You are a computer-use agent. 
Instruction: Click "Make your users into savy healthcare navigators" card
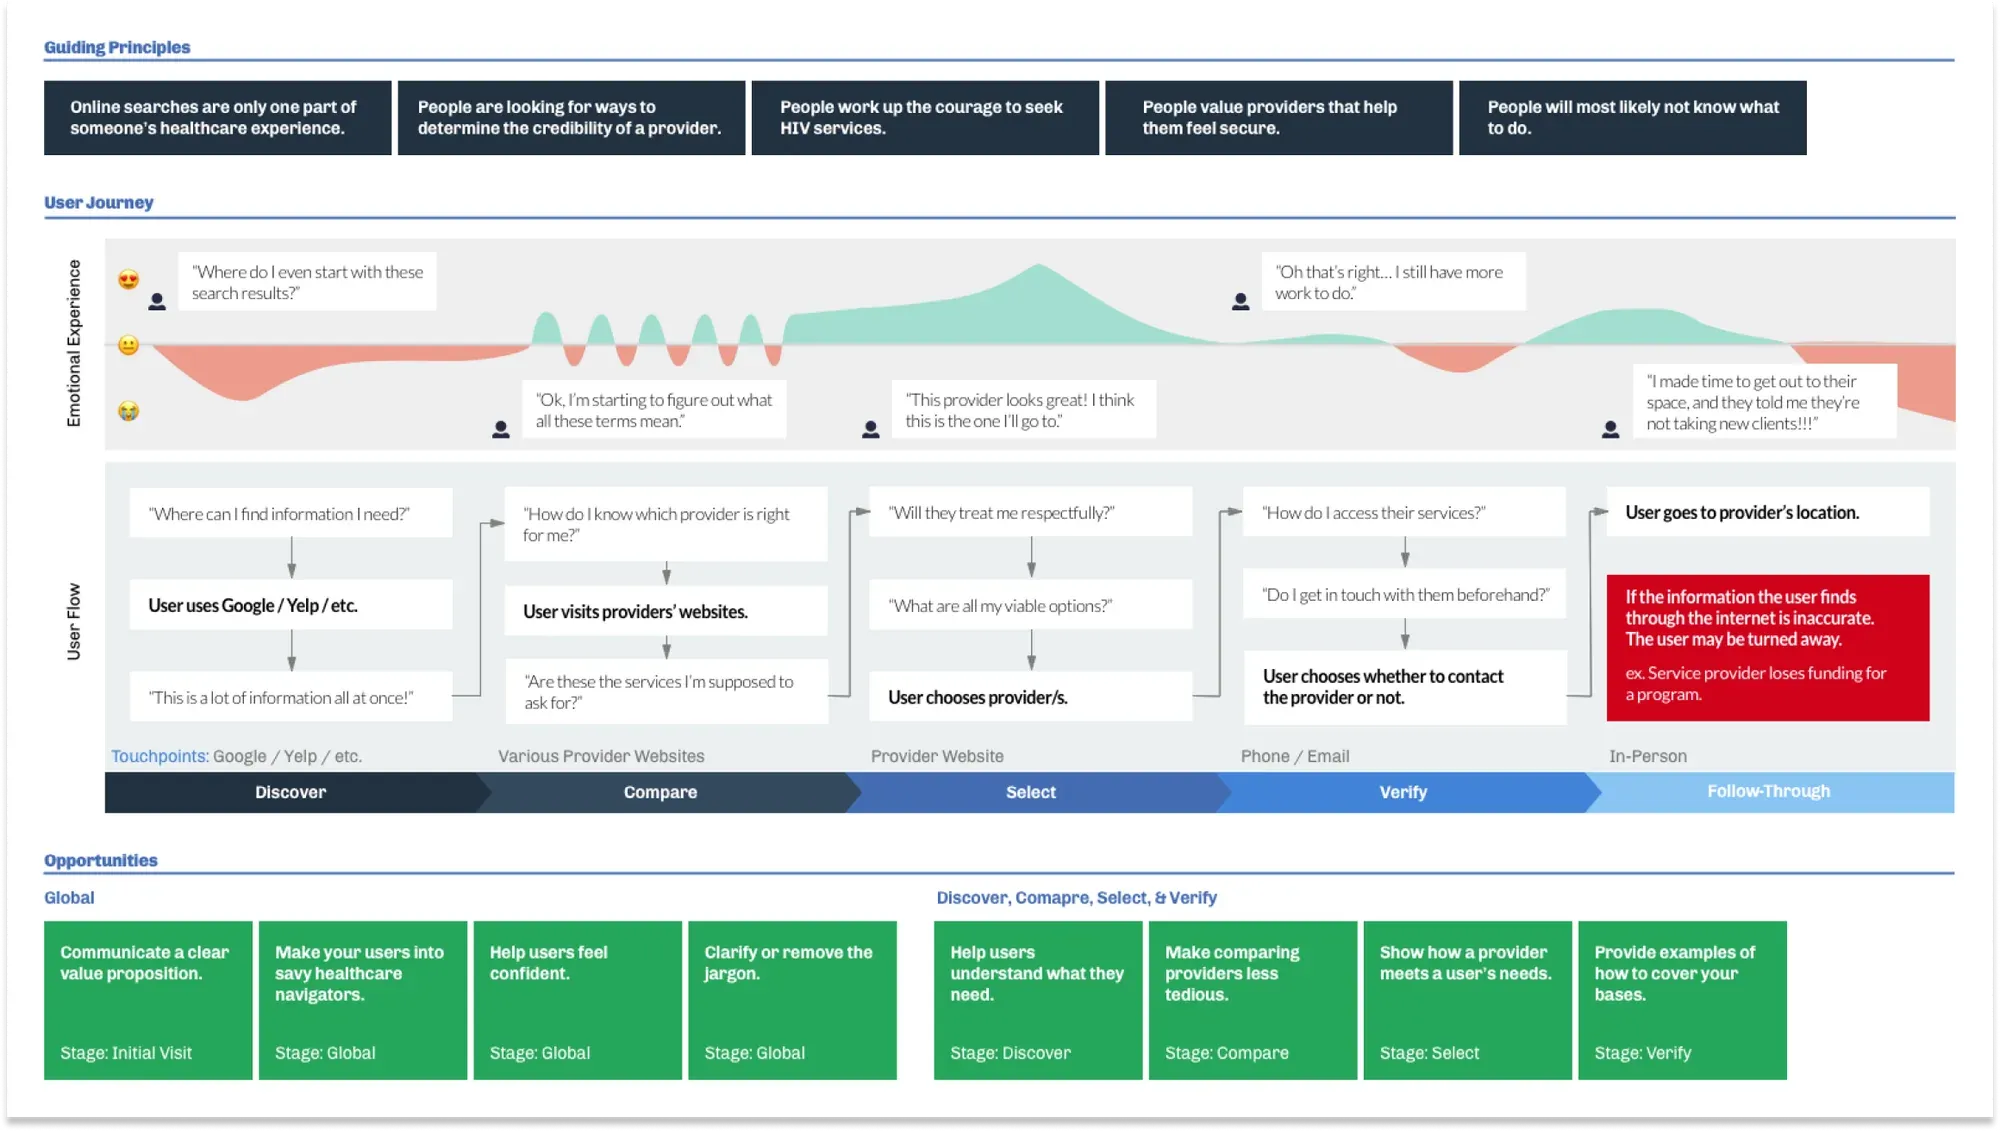(363, 1000)
